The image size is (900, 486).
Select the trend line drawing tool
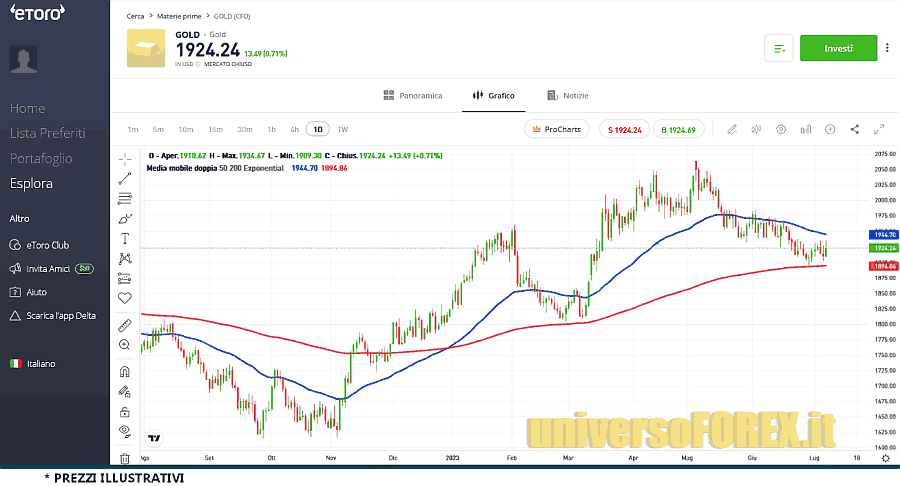(x=125, y=179)
